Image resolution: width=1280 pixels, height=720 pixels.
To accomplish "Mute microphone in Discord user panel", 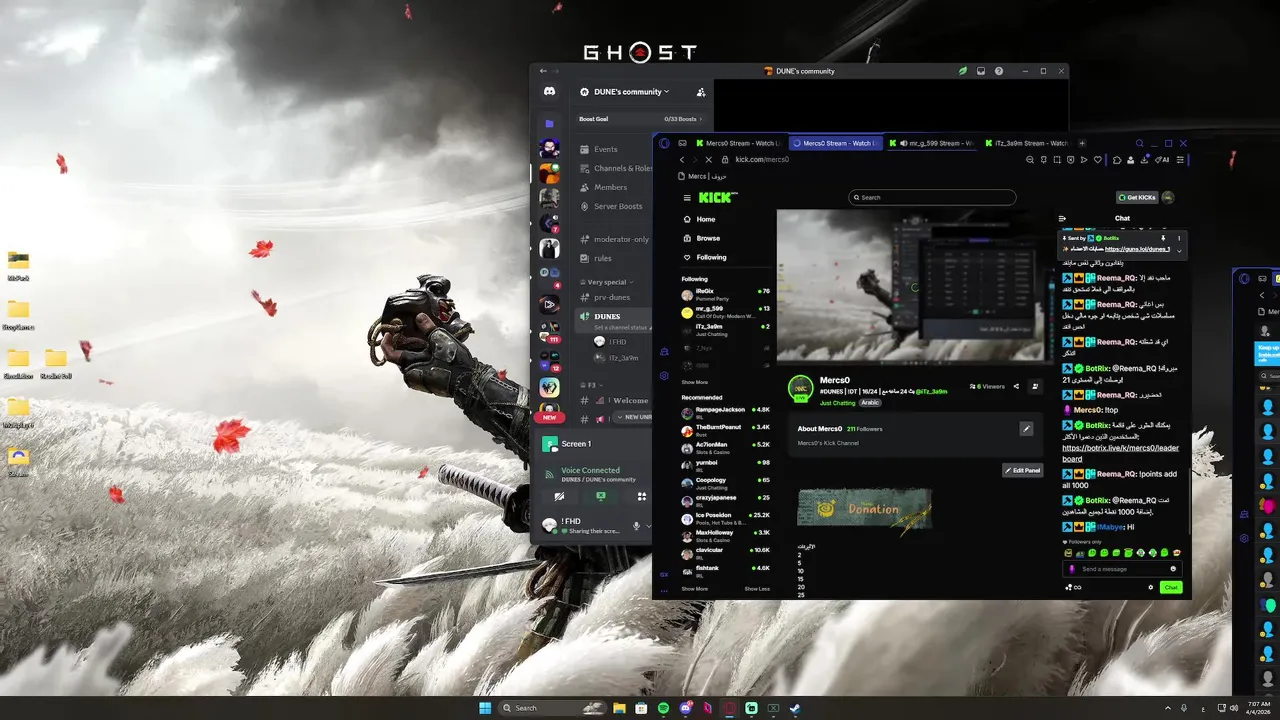I will [x=636, y=525].
